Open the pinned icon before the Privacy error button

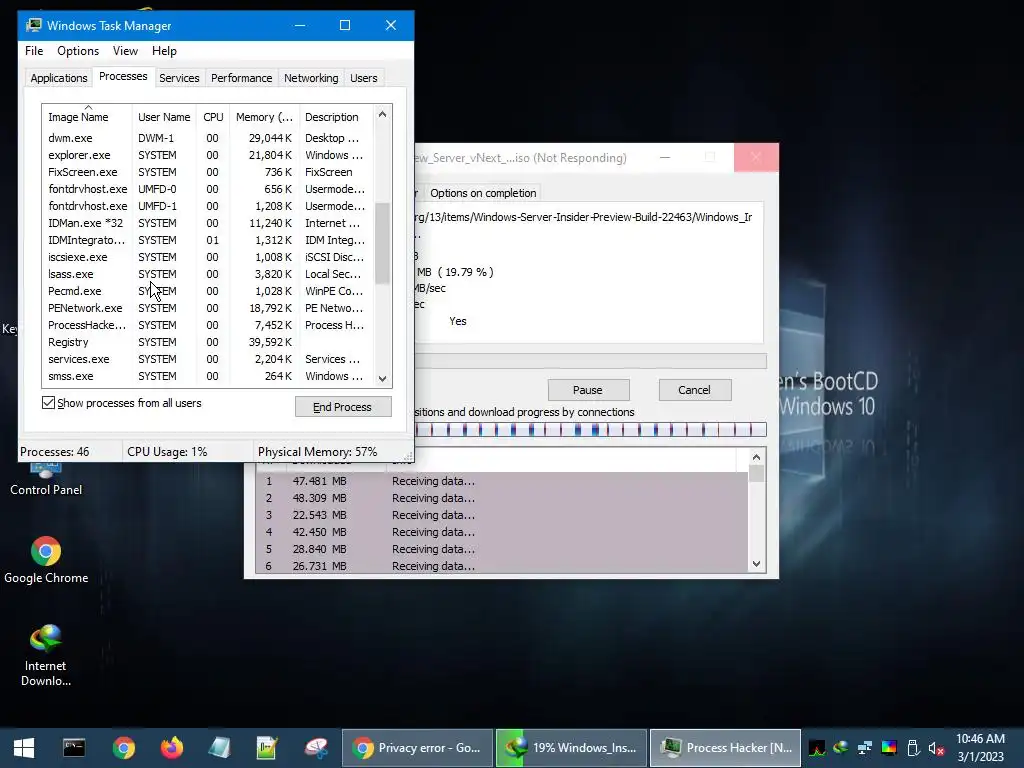316,748
